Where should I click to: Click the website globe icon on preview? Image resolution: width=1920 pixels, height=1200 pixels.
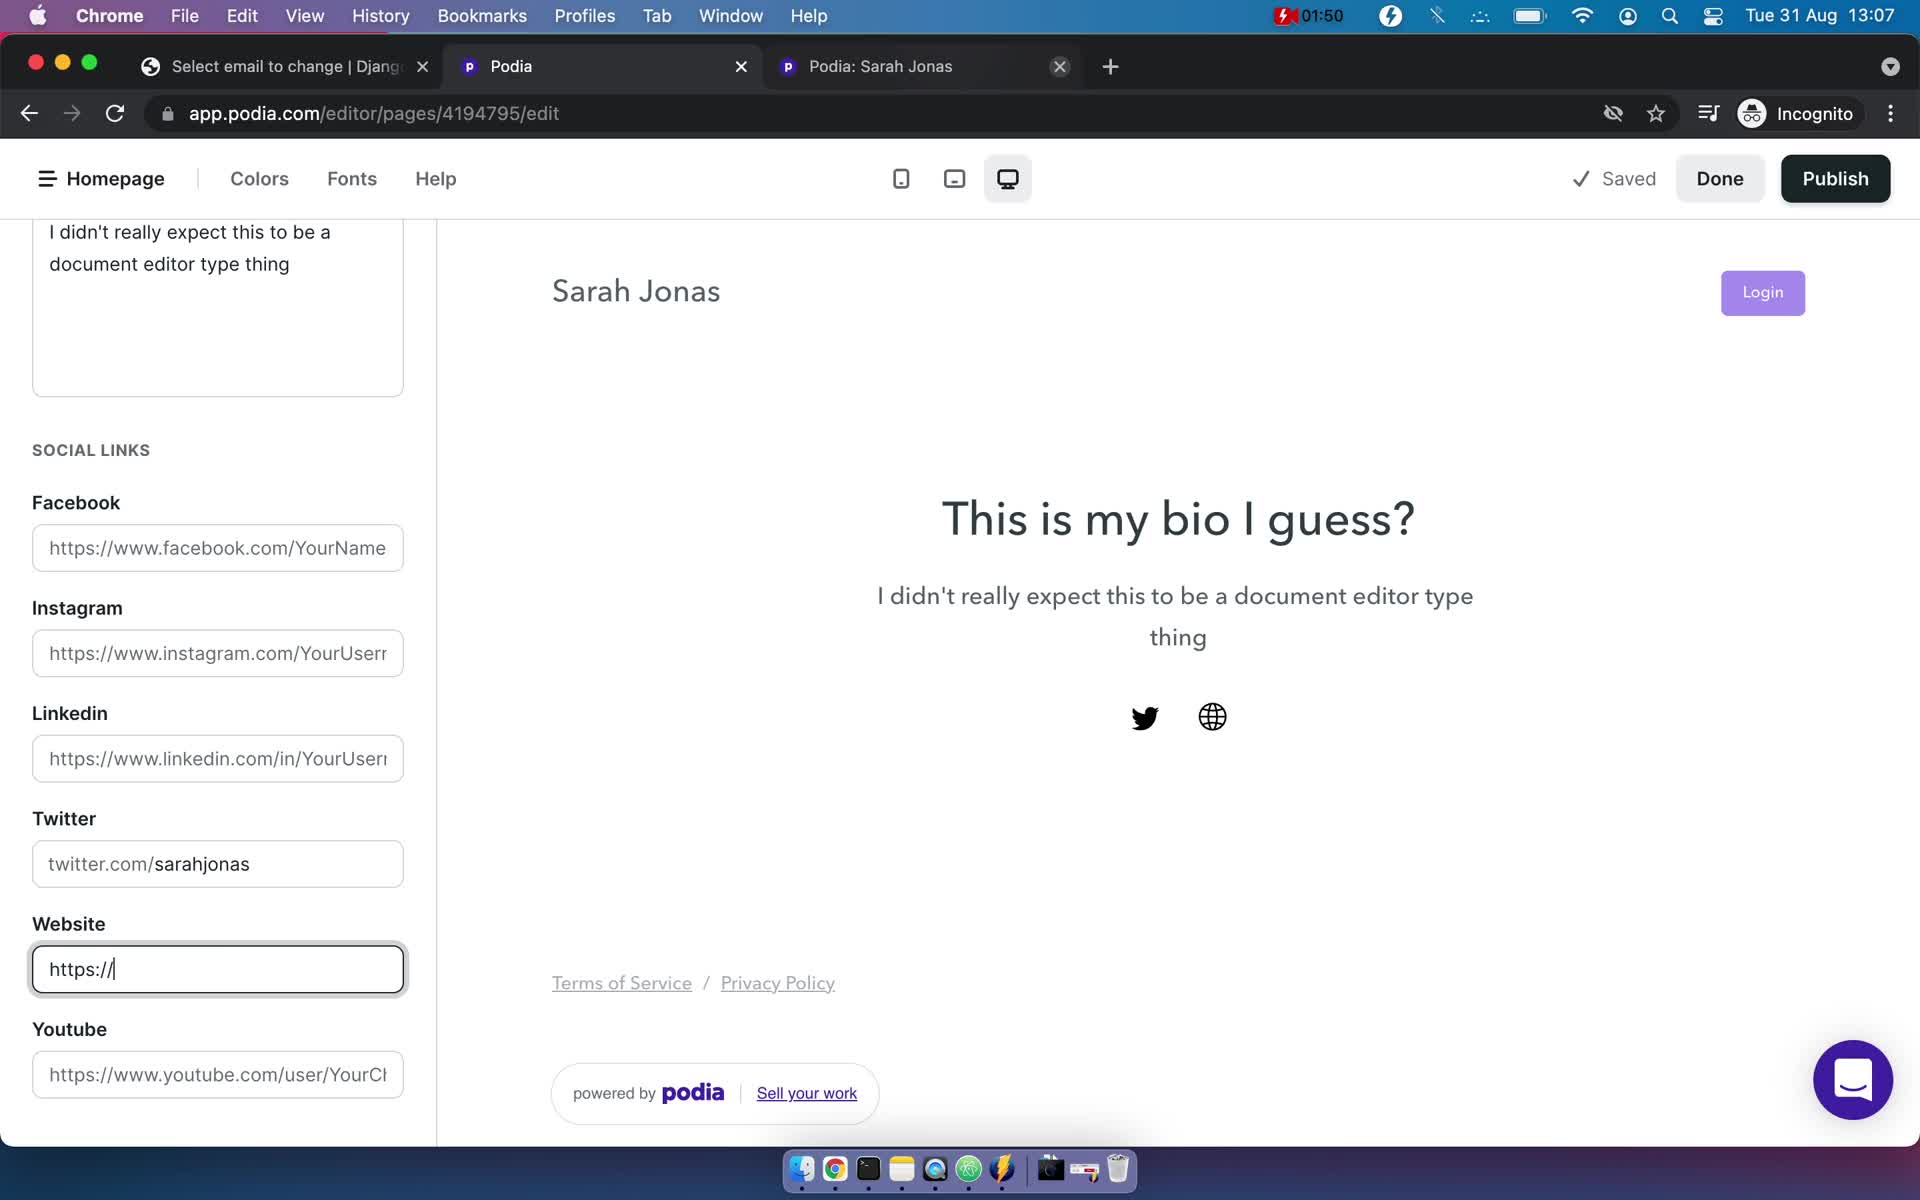(x=1211, y=716)
